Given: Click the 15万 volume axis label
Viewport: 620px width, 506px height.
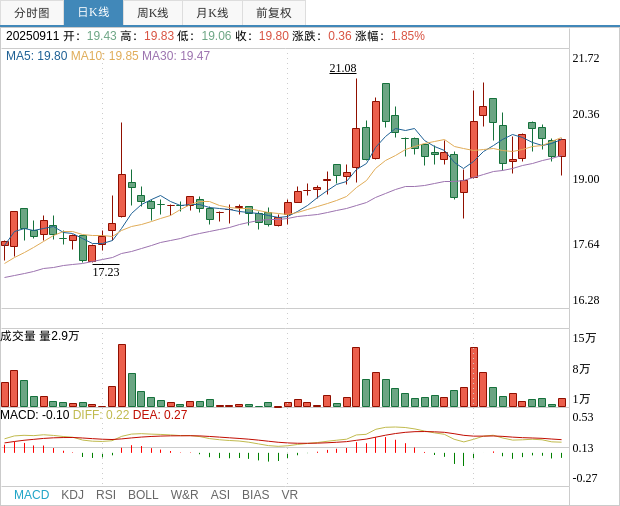Looking at the screenshot, I should [584, 338].
